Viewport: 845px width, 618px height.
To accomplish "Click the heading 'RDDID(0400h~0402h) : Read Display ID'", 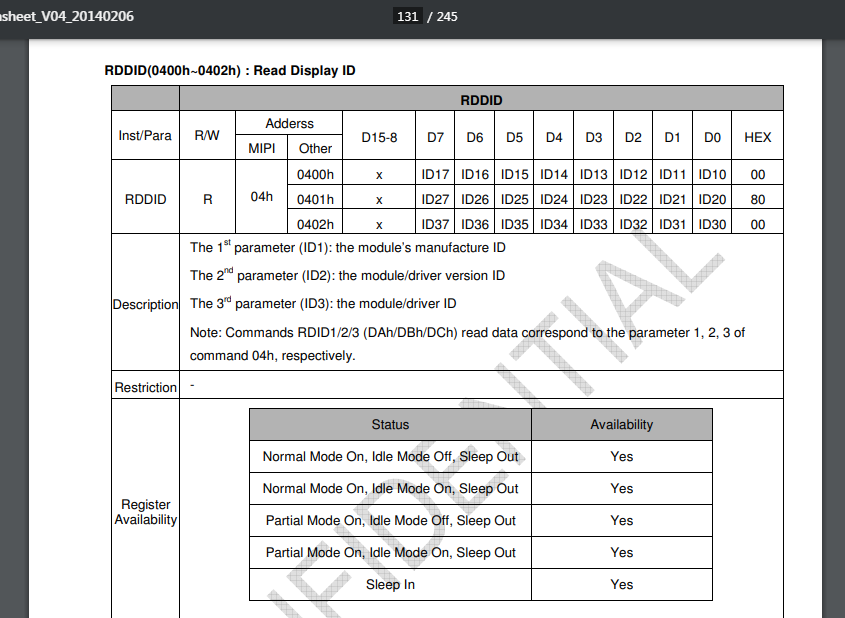I will [230, 71].
